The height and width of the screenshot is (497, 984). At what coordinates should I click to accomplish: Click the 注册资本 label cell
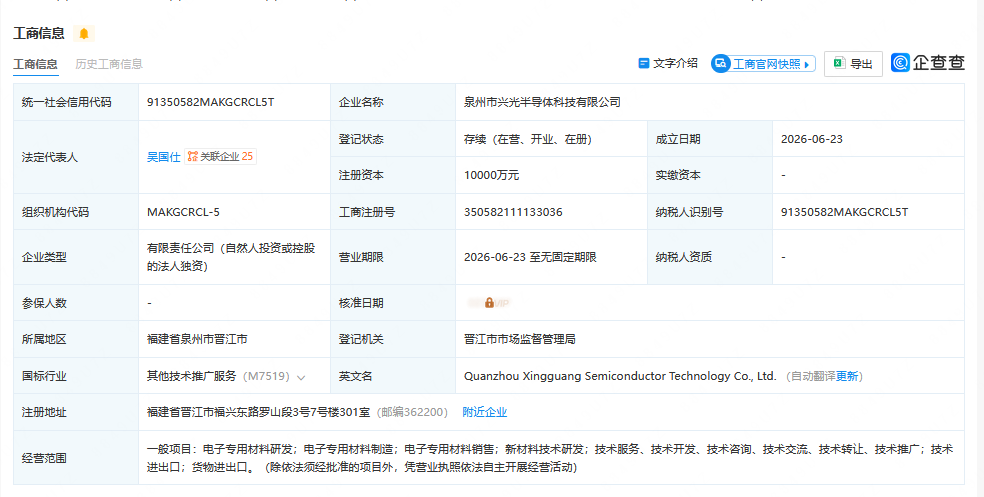click(393, 175)
